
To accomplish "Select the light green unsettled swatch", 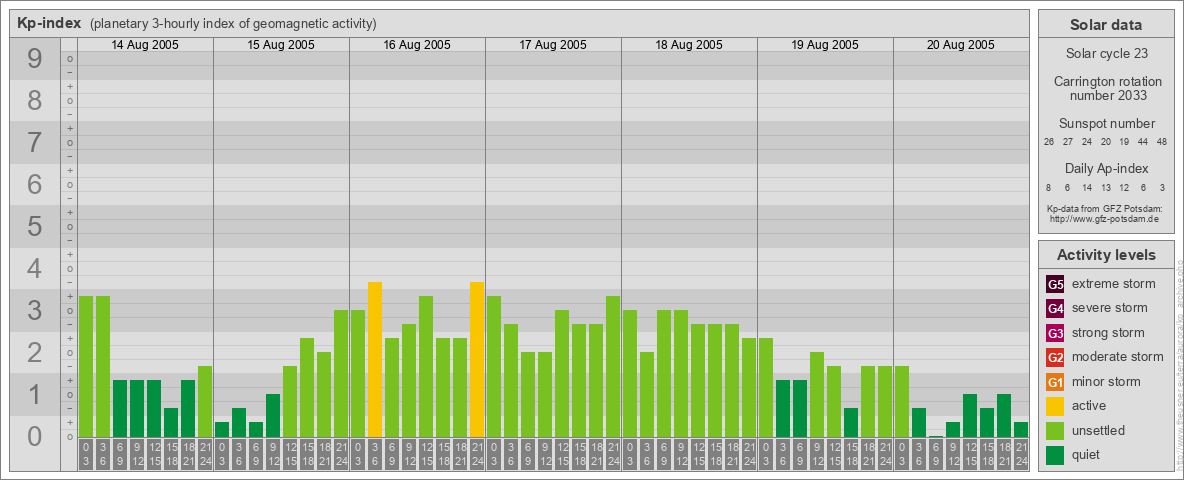I will click(x=1055, y=430).
